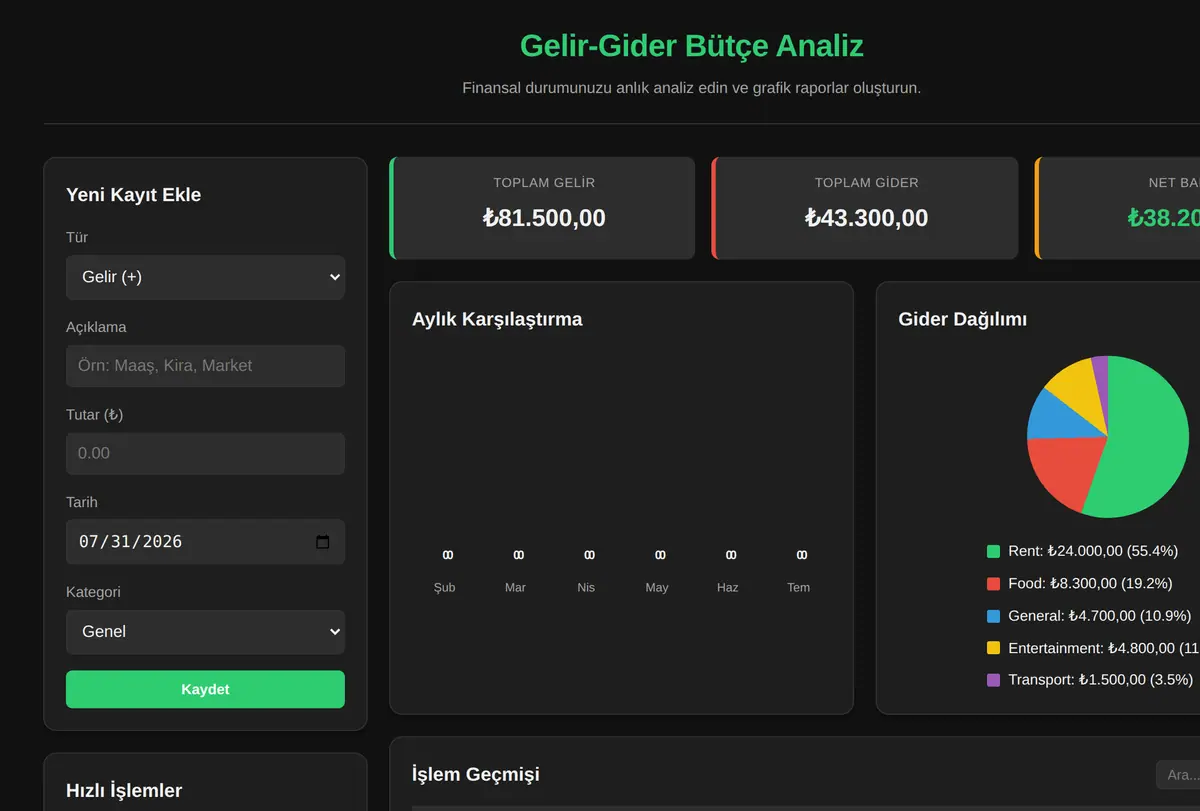Click legend text 'Food: ₺8.300,00 (19.2%)'

(x=1090, y=583)
